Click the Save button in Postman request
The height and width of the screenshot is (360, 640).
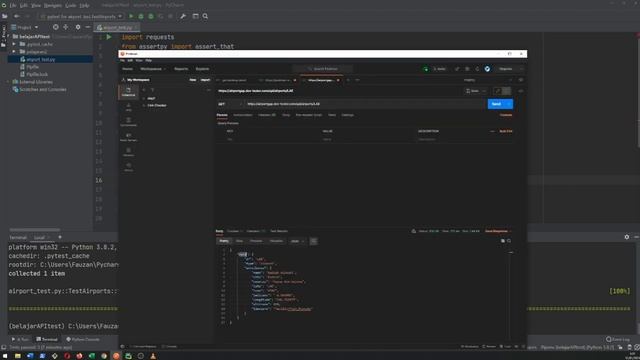coord(474,91)
